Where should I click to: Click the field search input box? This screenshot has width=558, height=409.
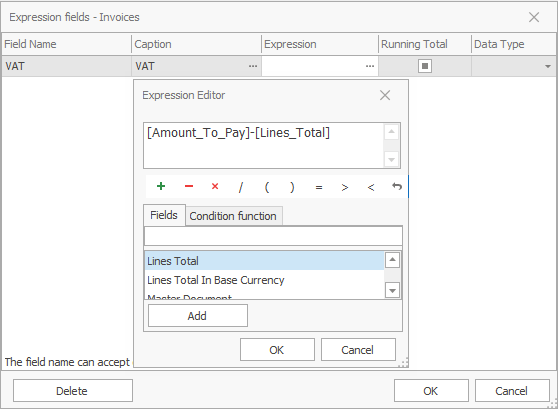click(273, 236)
